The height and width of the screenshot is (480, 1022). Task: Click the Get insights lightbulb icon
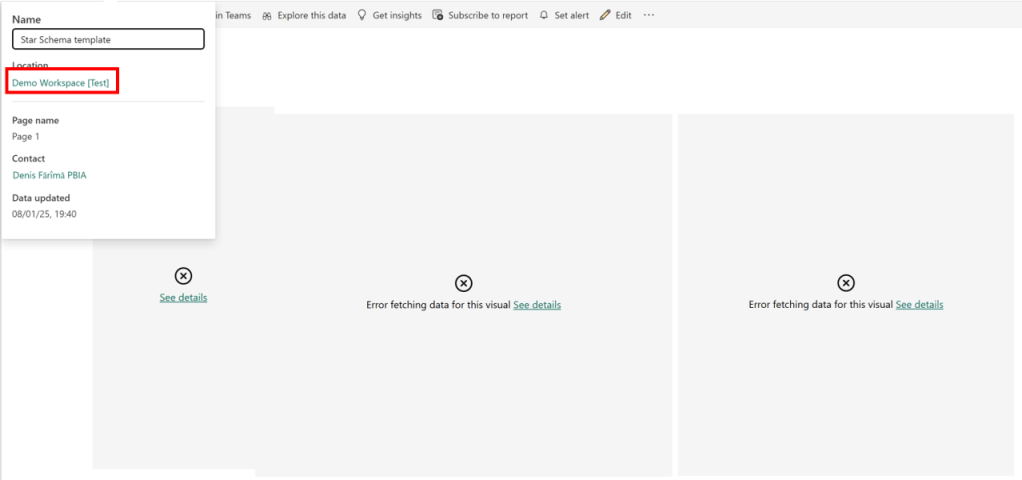coord(362,16)
